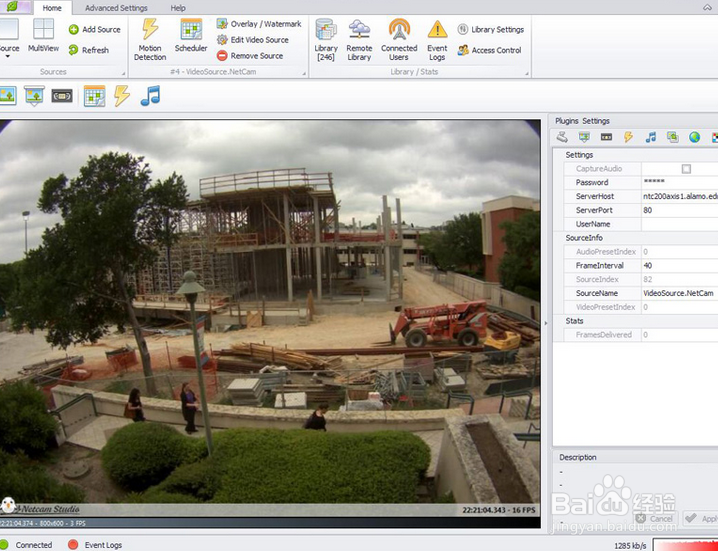Select the picture screen icon in Plugins Settings
This screenshot has width=718, height=551.
(x=584, y=136)
